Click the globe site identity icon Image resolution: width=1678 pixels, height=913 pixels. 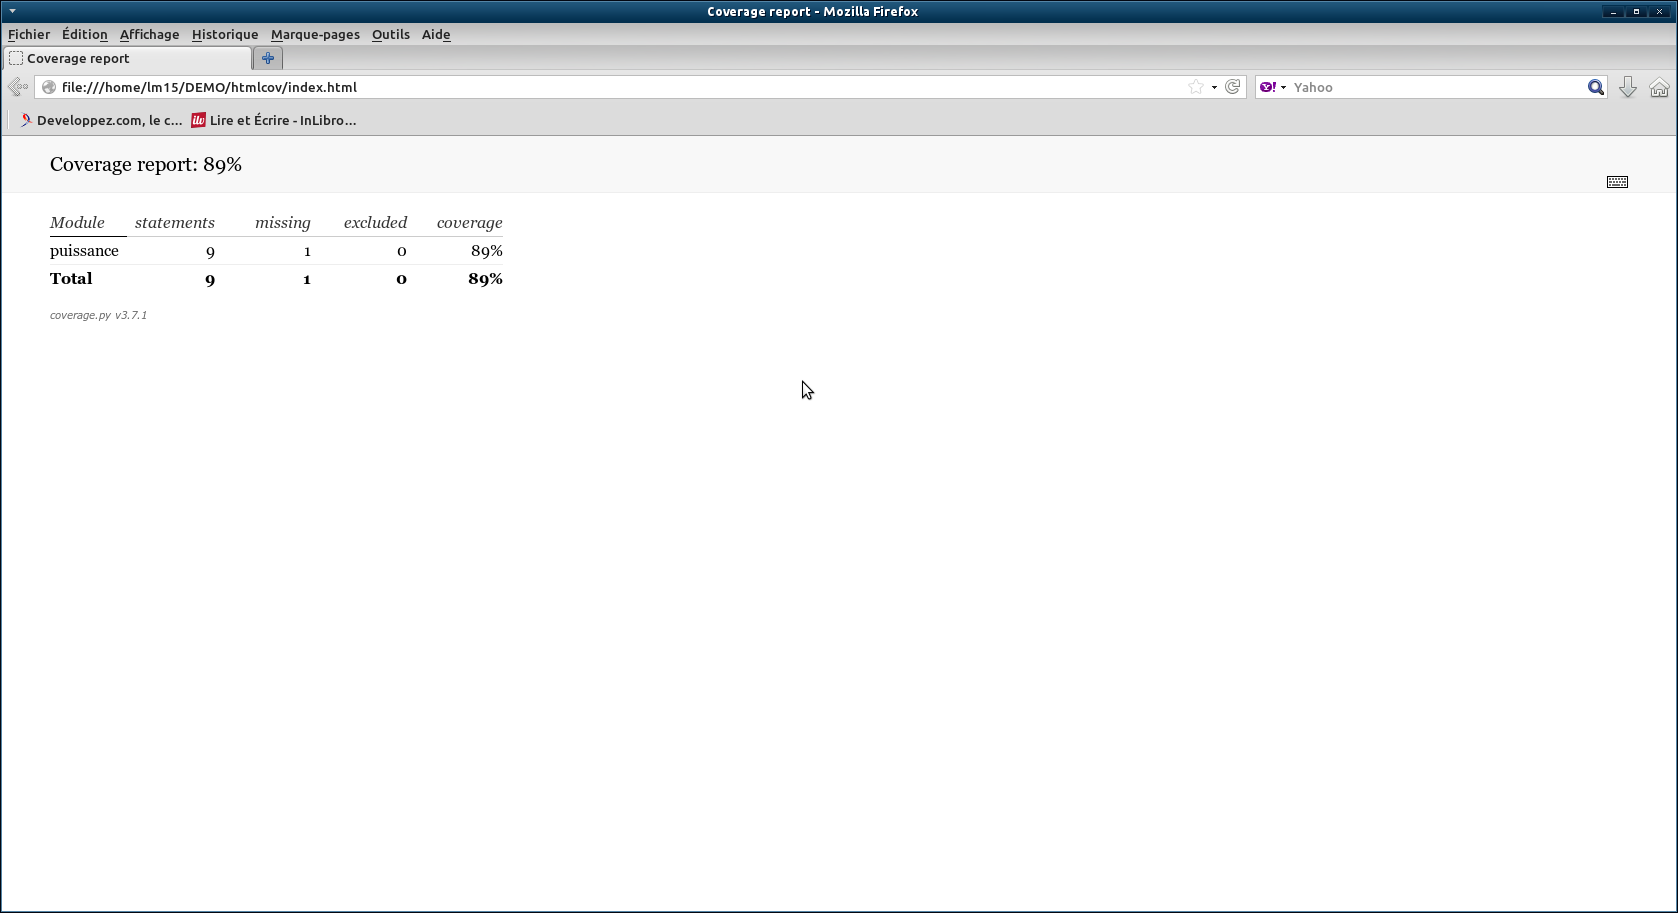tap(48, 87)
